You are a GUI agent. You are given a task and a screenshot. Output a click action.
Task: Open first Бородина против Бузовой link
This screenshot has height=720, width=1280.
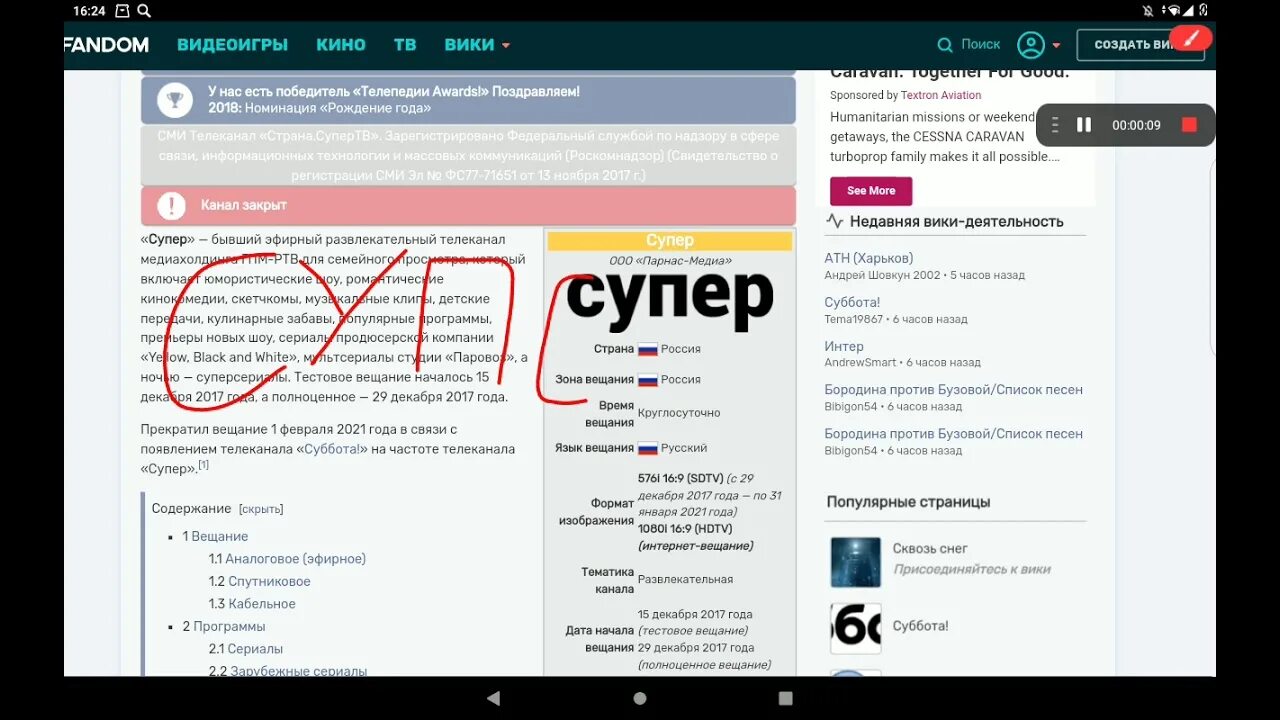[x=953, y=390]
